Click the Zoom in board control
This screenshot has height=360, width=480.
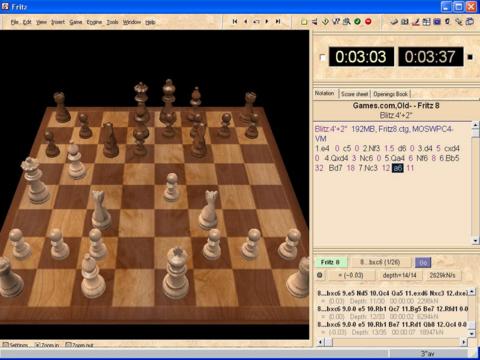[x=47, y=345]
